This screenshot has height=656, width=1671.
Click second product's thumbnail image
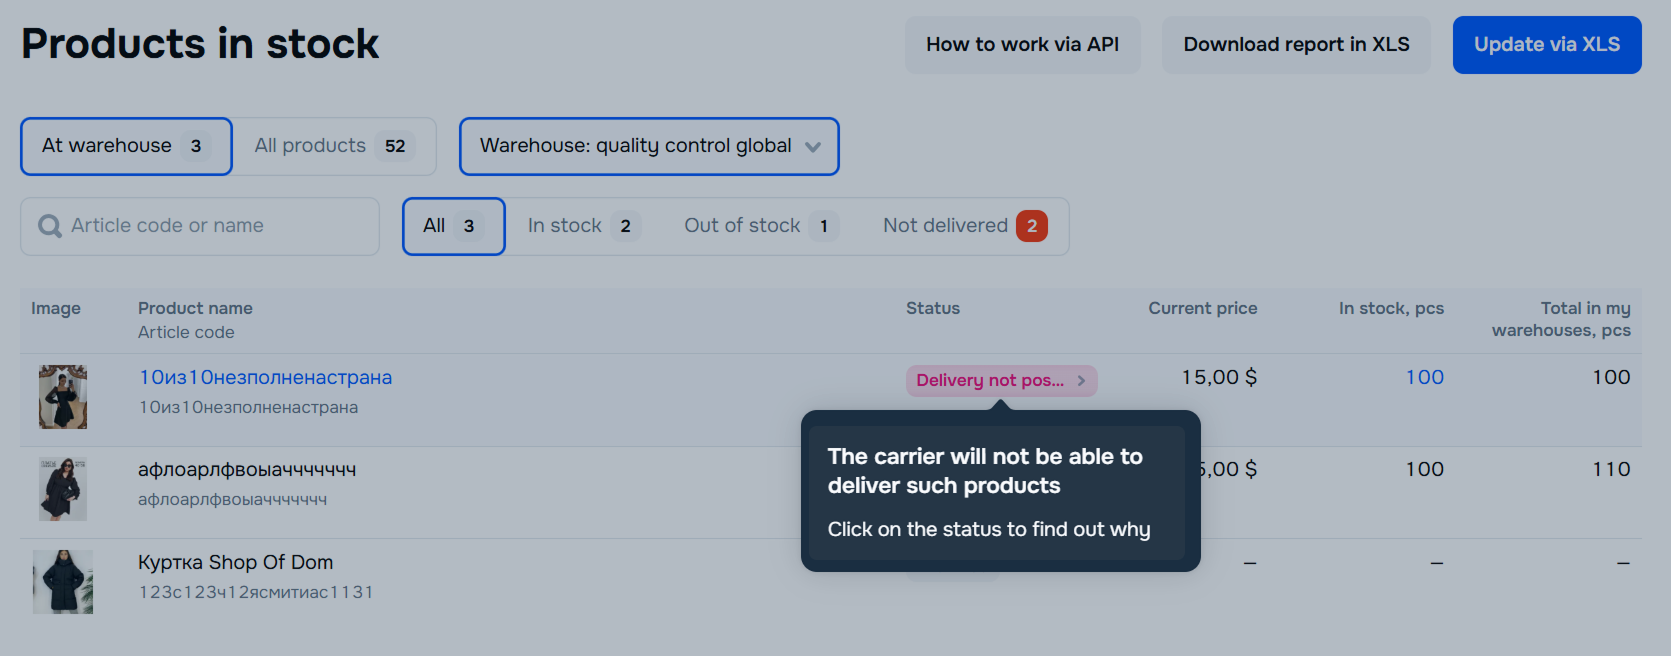[x=63, y=489]
